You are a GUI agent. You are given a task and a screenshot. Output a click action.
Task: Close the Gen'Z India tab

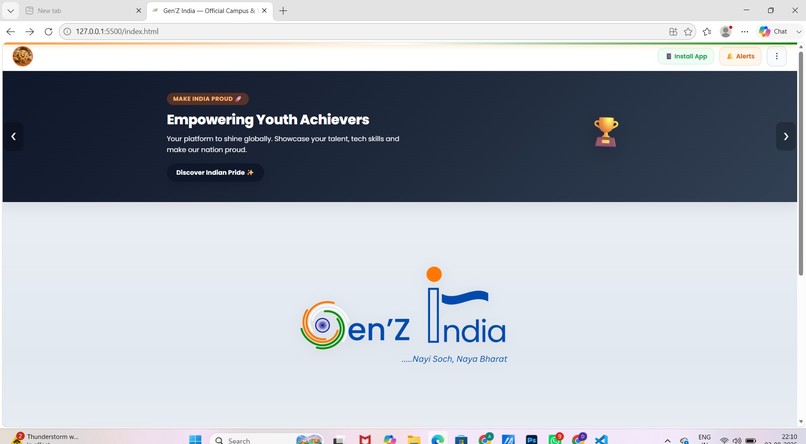click(264, 10)
